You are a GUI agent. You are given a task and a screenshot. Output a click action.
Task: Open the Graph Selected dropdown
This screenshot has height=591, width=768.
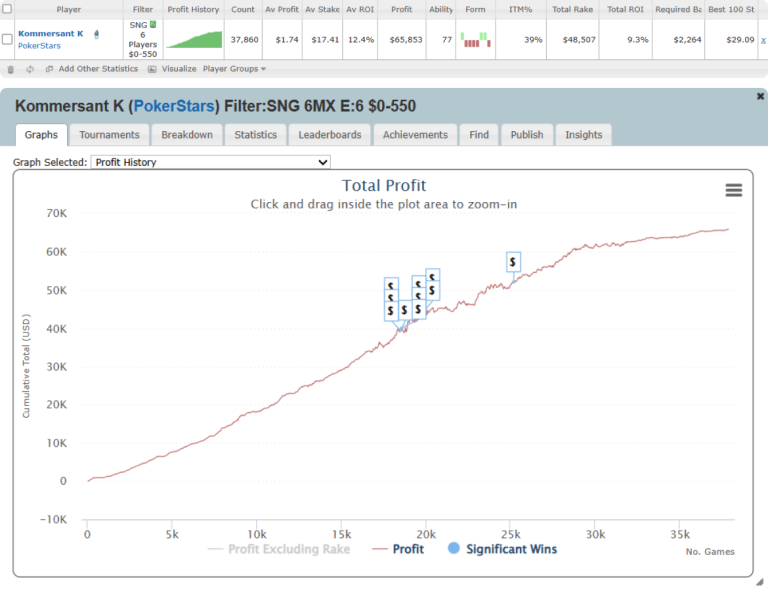click(x=210, y=162)
